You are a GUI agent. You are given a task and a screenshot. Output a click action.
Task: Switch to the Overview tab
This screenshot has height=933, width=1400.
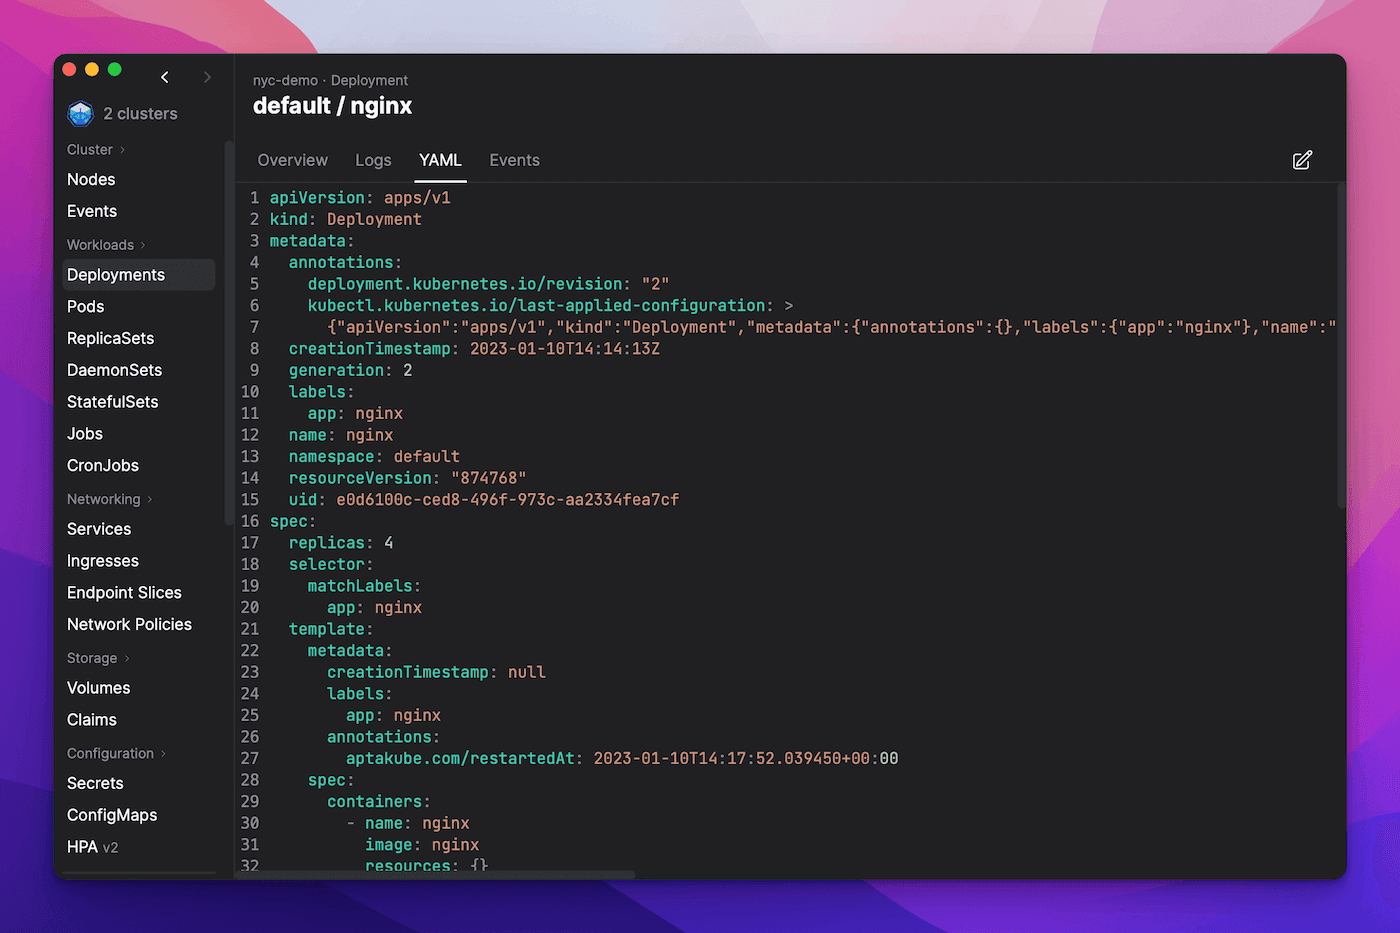coord(292,160)
